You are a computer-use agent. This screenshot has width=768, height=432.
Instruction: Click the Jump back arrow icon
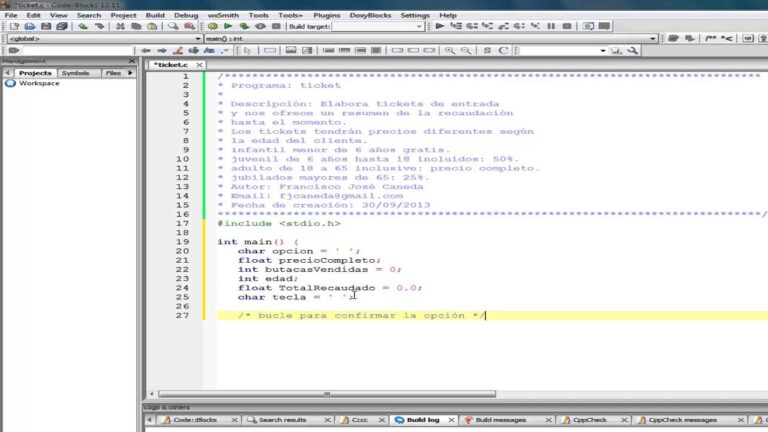(x=145, y=50)
